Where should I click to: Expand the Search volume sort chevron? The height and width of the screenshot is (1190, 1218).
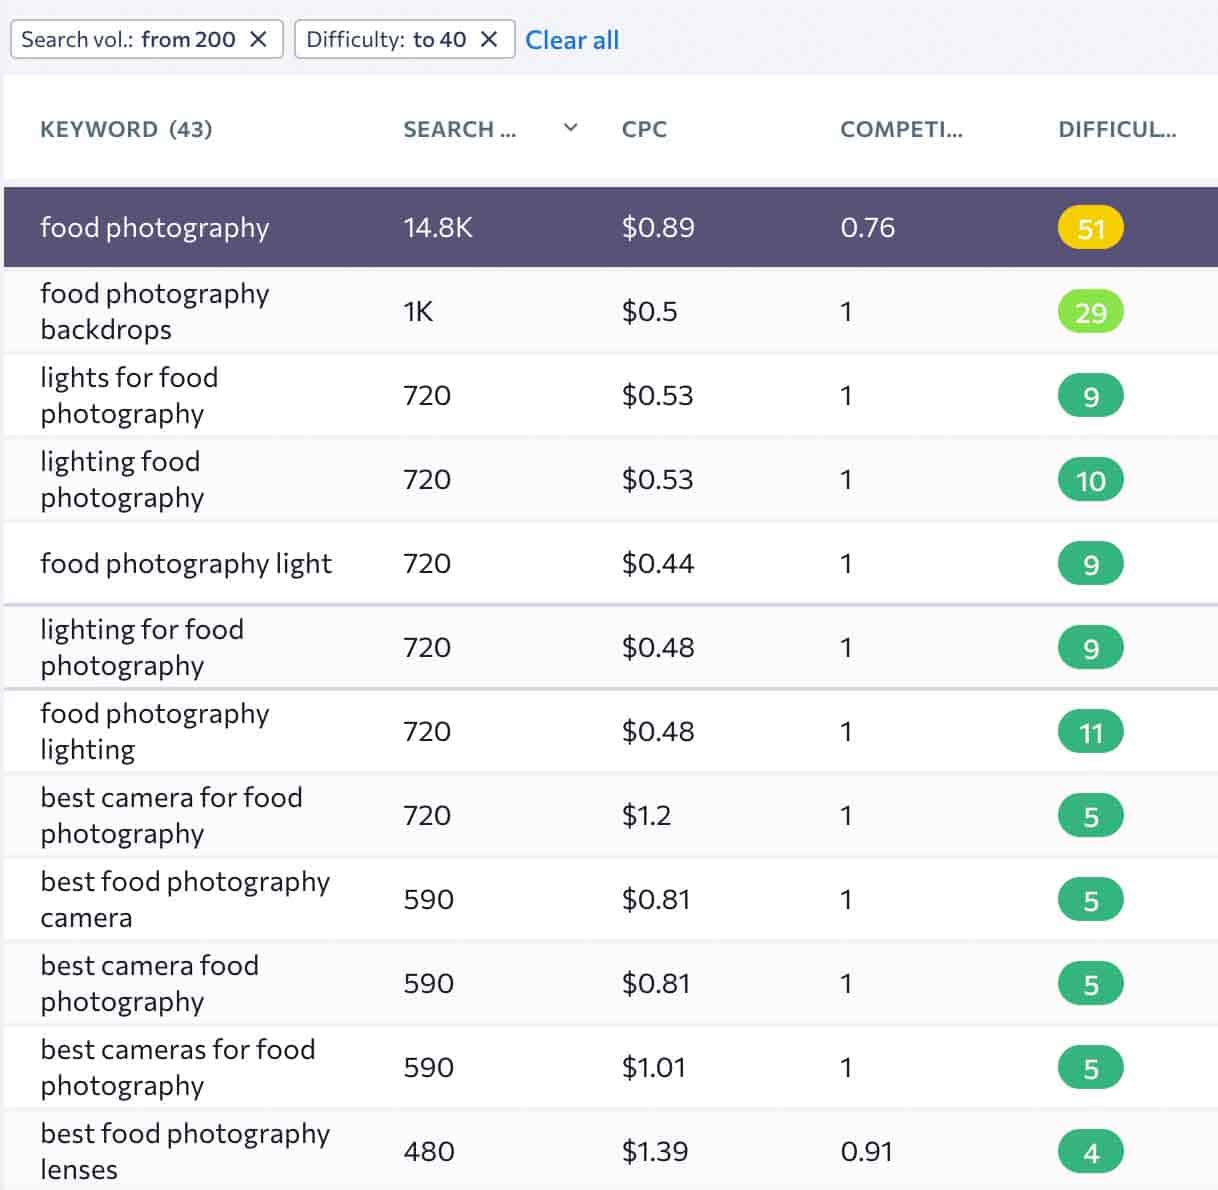coord(570,128)
